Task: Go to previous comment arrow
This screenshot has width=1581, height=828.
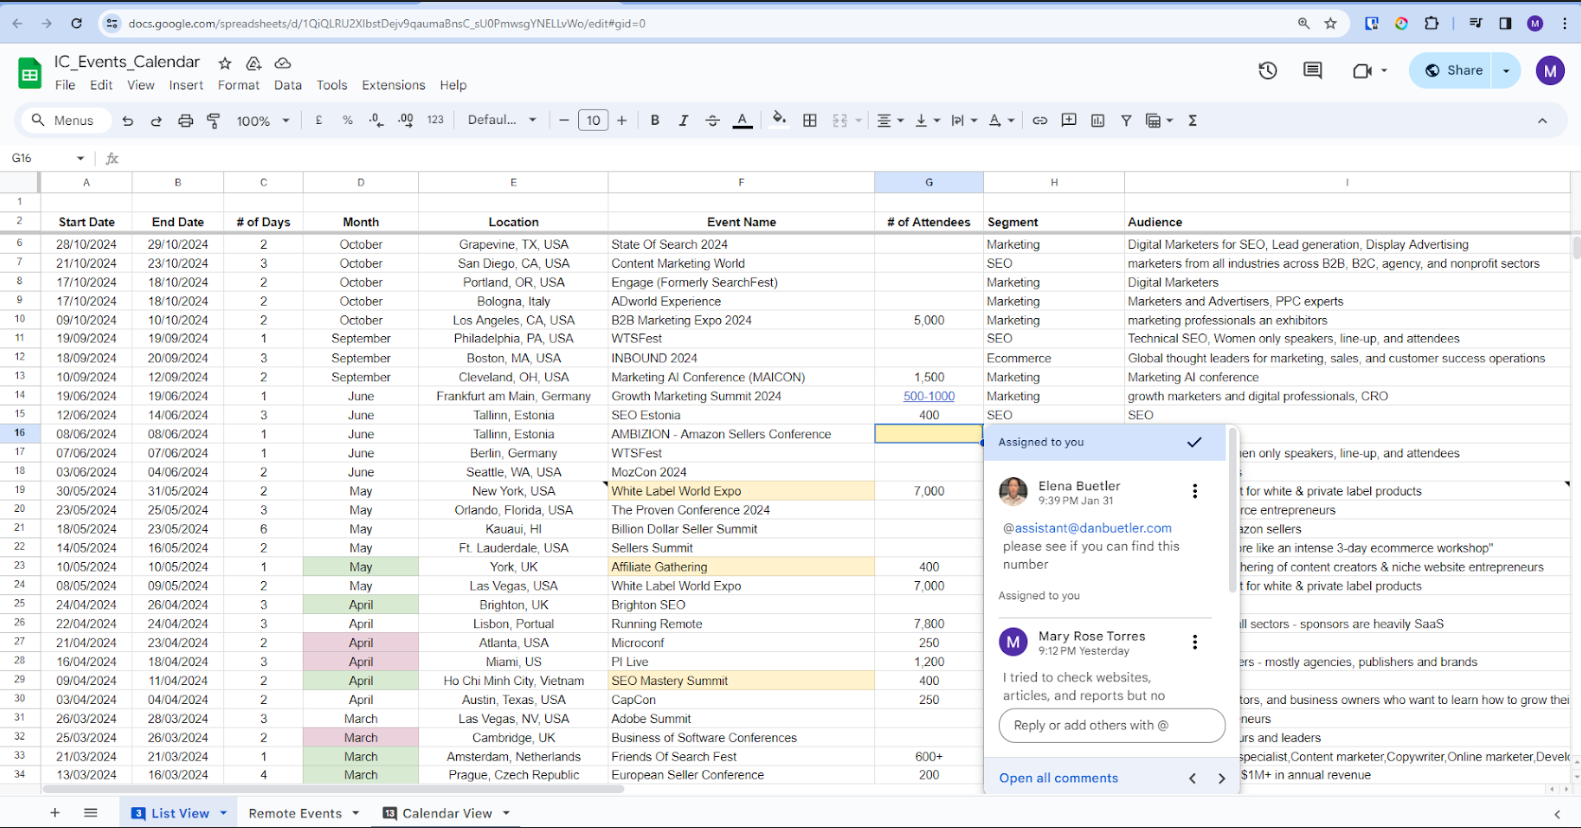Action: click(x=1192, y=778)
